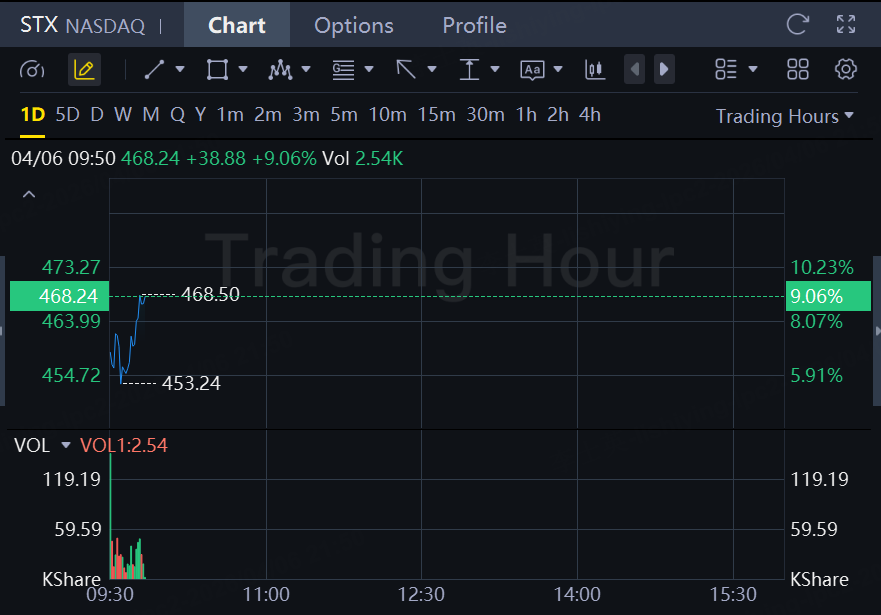
Task: Expand chart to fullscreen
Action: tap(846, 25)
